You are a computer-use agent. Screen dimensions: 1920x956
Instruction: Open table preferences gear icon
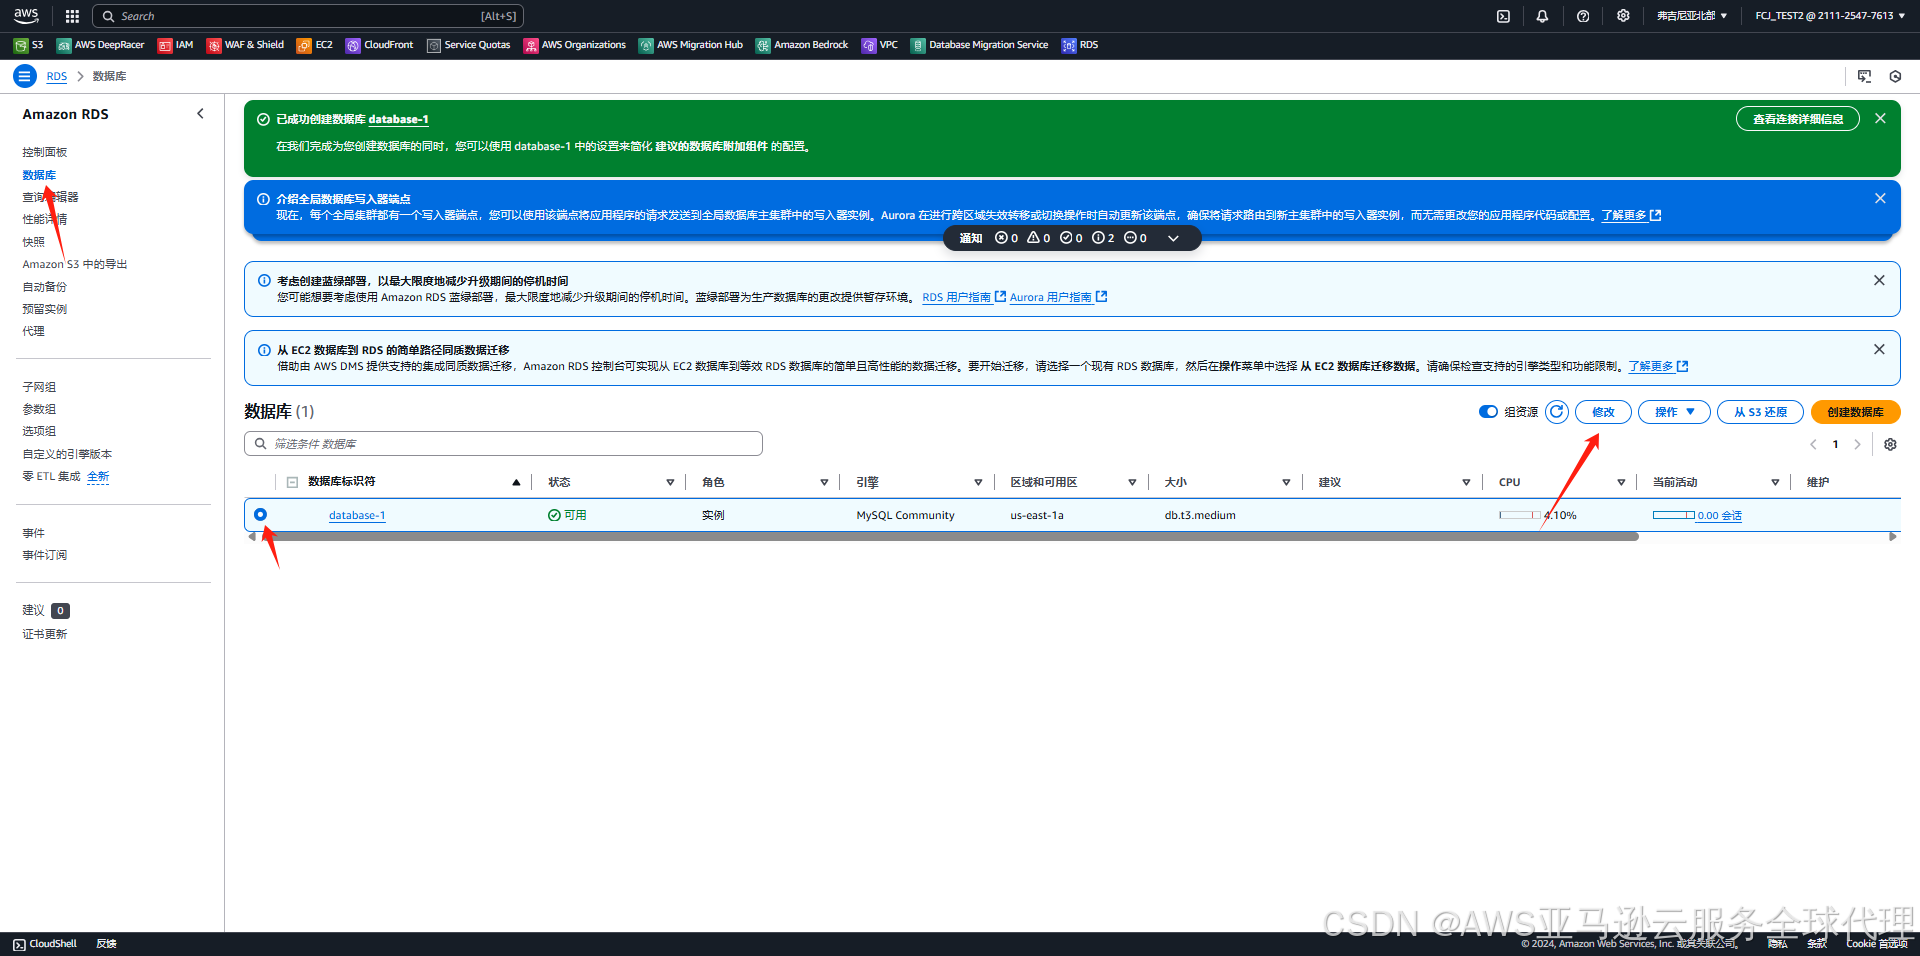coord(1890,445)
